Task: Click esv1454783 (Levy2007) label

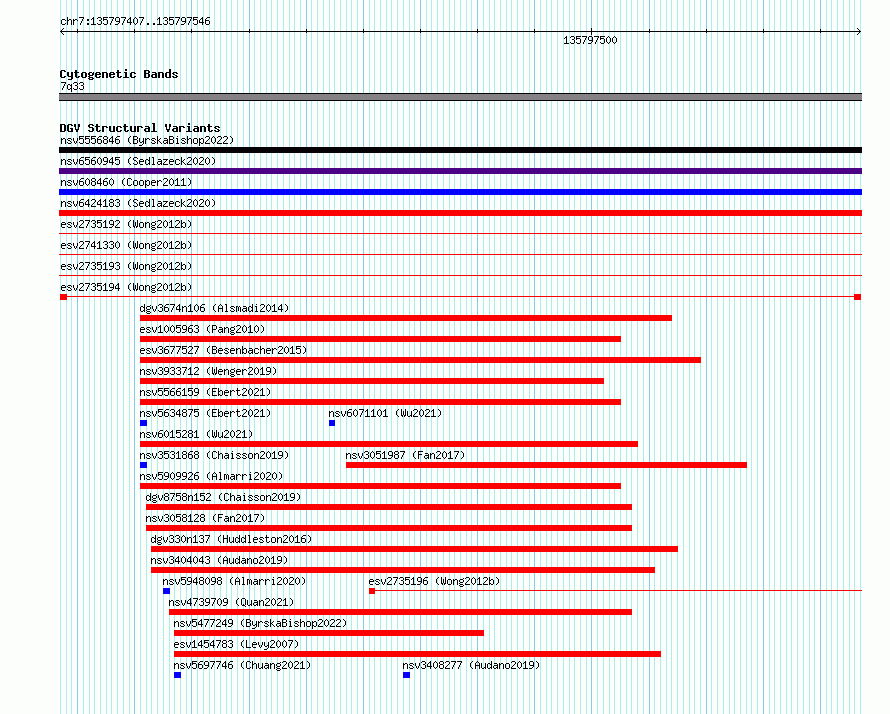Action: coord(236,644)
